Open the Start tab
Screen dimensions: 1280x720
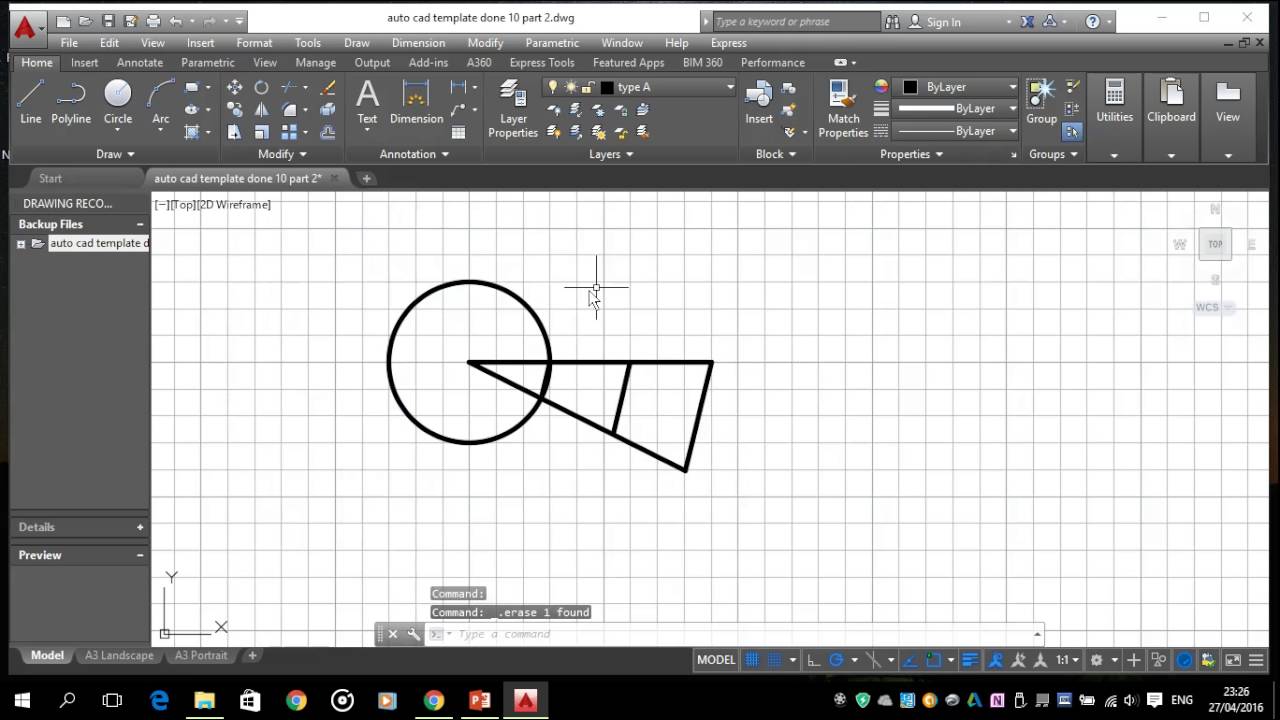pos(50,178)
